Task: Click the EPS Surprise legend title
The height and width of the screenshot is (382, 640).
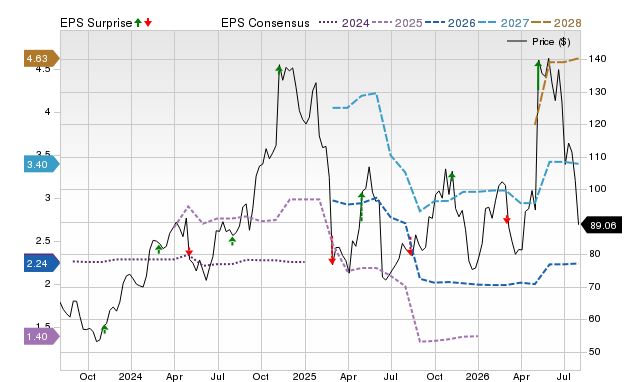Action: tap(96, 23)
